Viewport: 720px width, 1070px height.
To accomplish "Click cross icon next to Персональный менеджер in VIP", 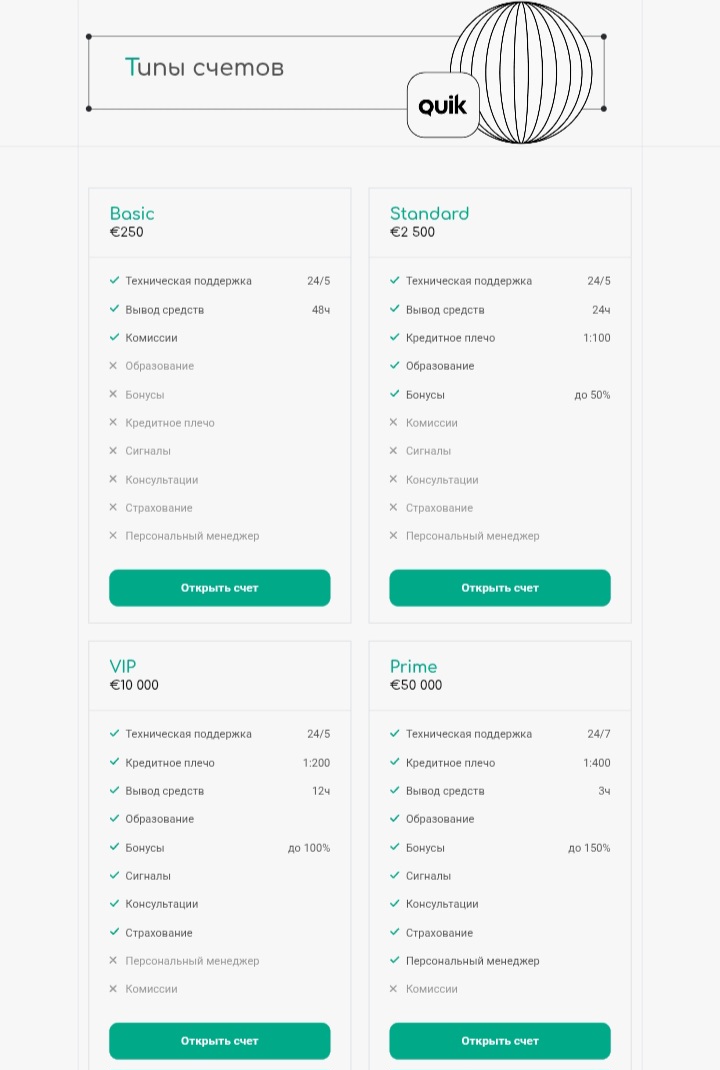I will pyautogui.click(x=113, y=960).
